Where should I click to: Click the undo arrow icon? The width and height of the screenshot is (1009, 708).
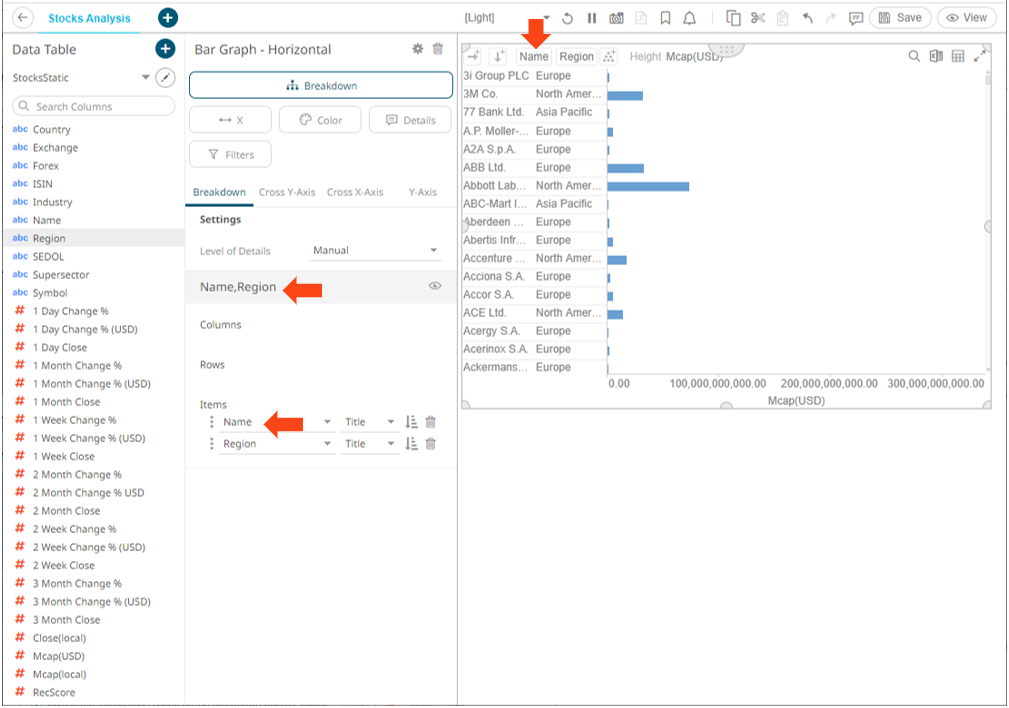point(809,18)
